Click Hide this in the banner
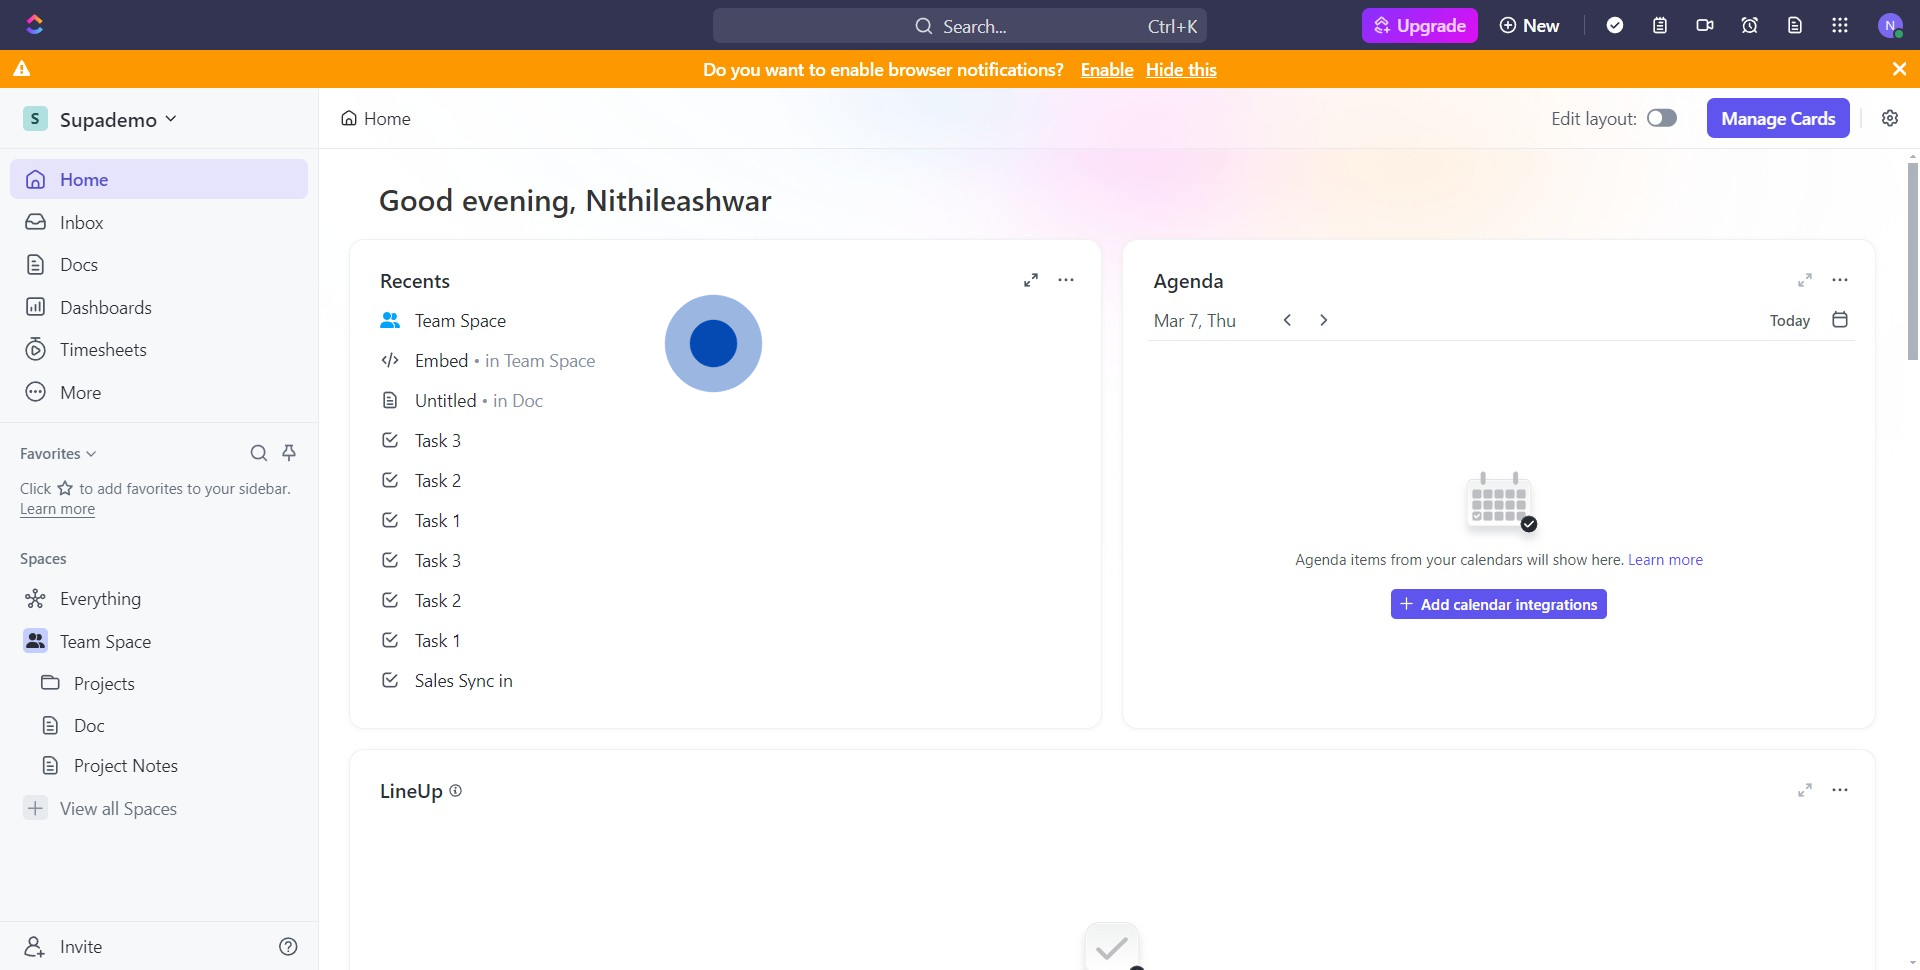This screenshot has height=970, width=1920. point(1181,69)
